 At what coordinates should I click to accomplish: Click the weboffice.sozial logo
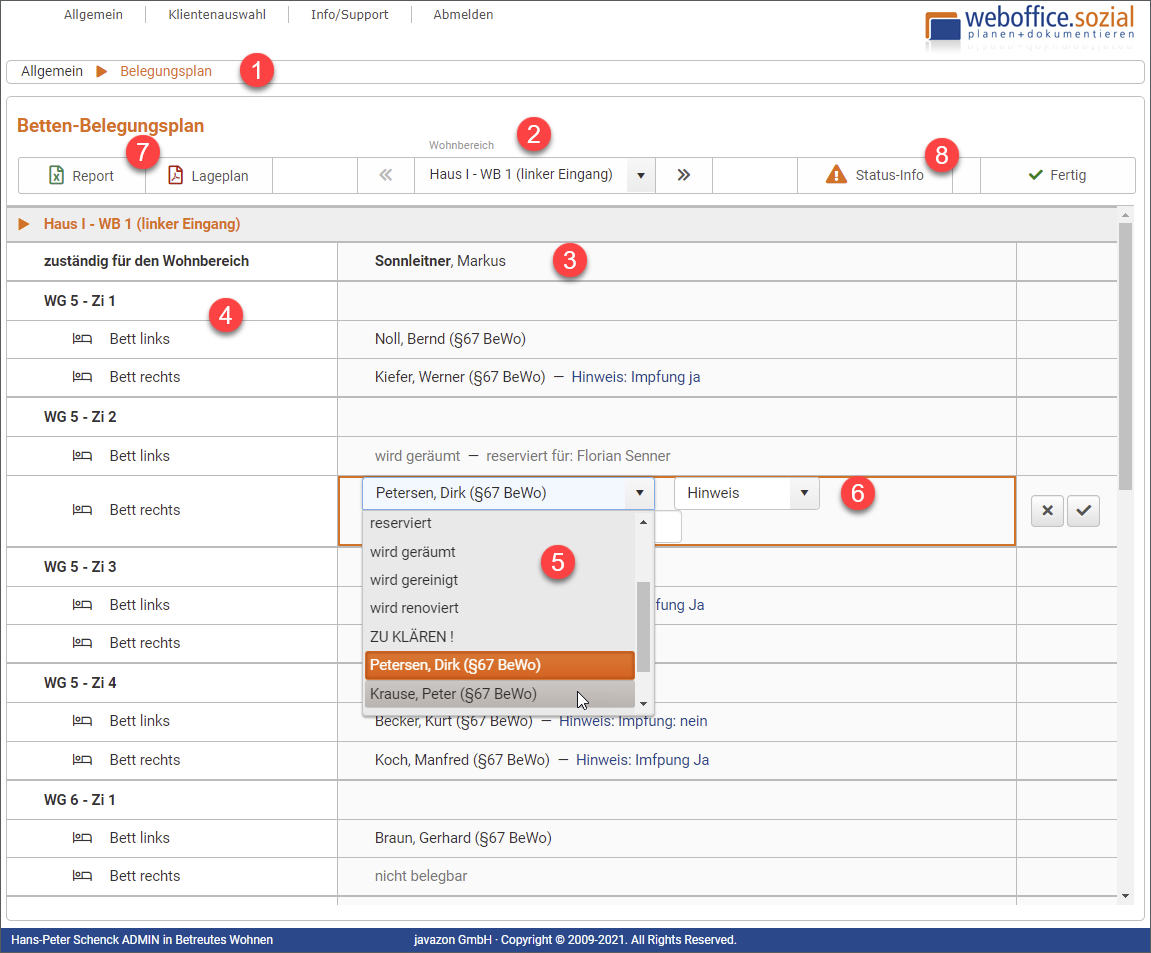coord(1029,28)
